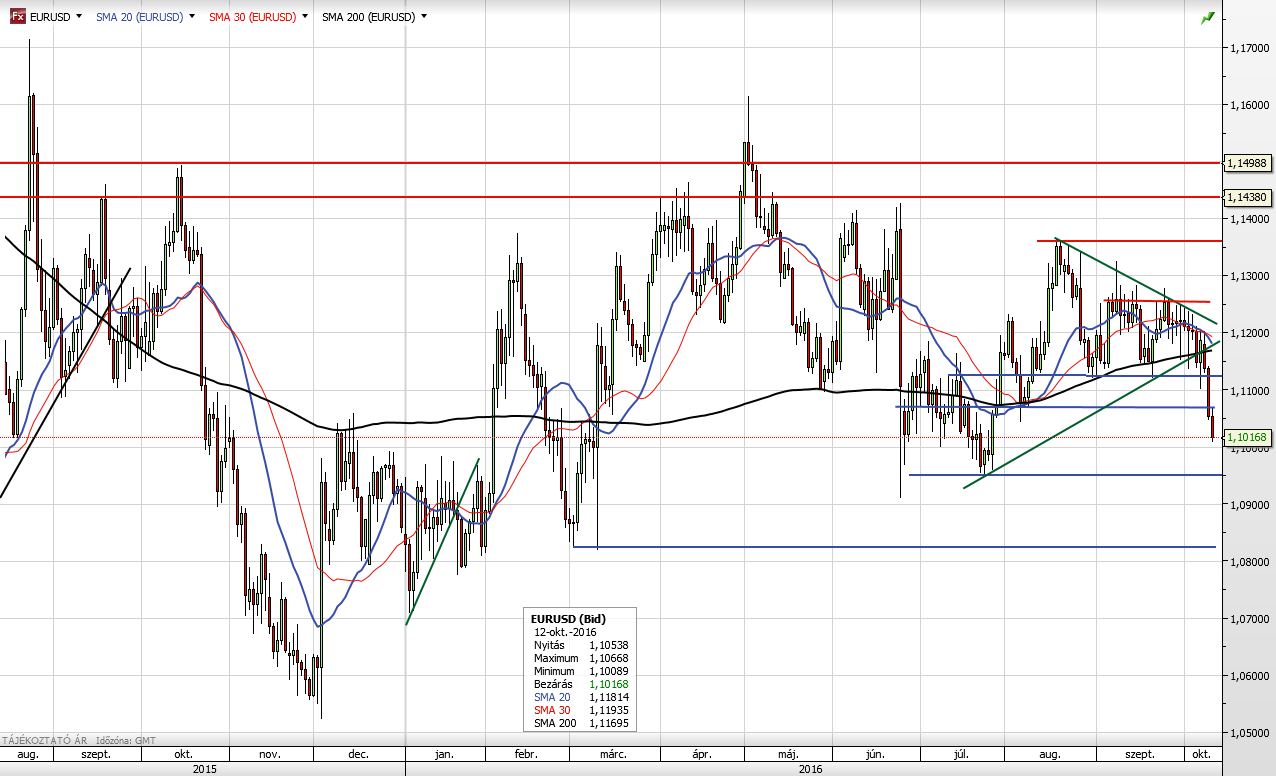Click the 1,05000 price axis label
The image size is (1276, 776).
click(x=1249, y=732)
